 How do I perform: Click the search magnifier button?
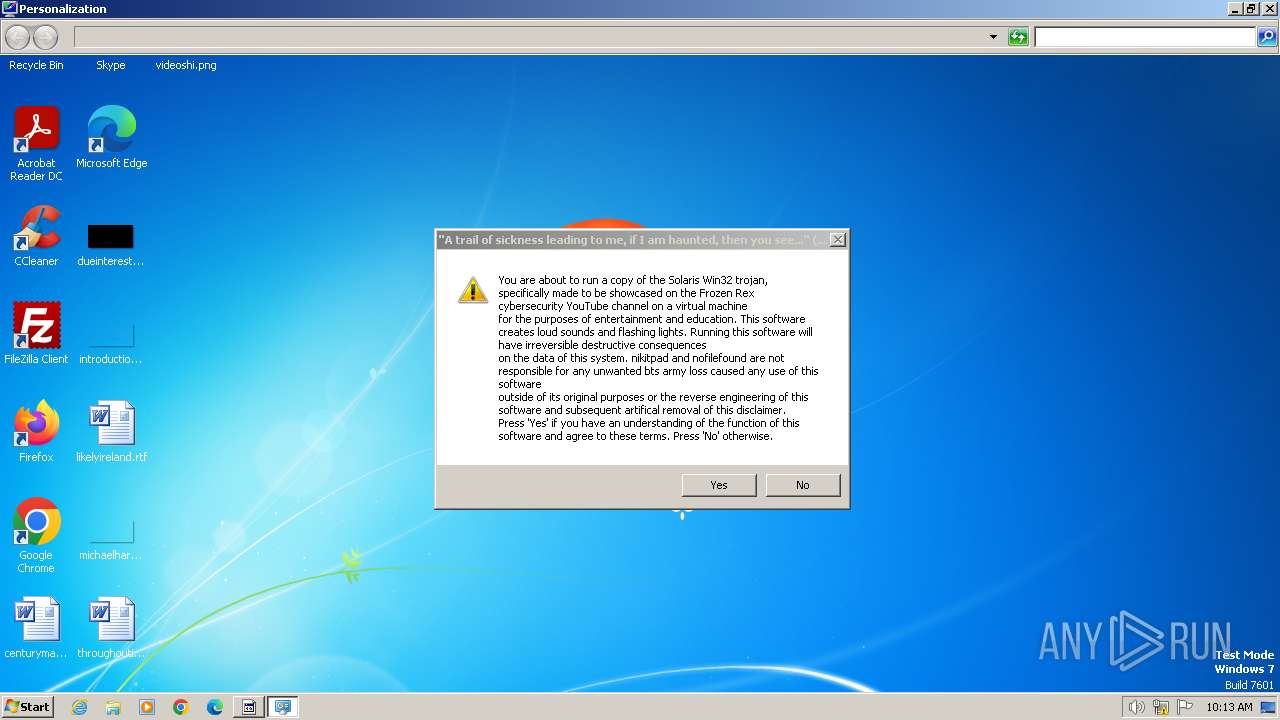[1267, 37]
